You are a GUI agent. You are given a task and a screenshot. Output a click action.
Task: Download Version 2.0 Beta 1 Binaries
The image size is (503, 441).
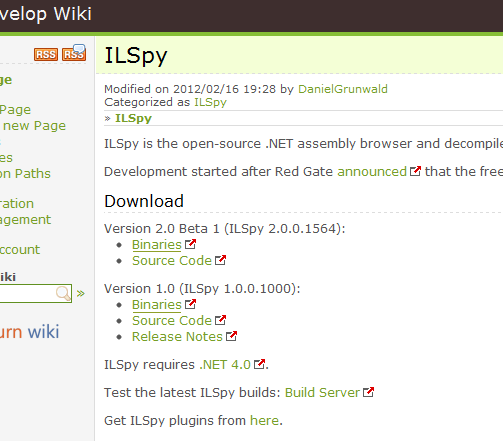pos(157,244)
